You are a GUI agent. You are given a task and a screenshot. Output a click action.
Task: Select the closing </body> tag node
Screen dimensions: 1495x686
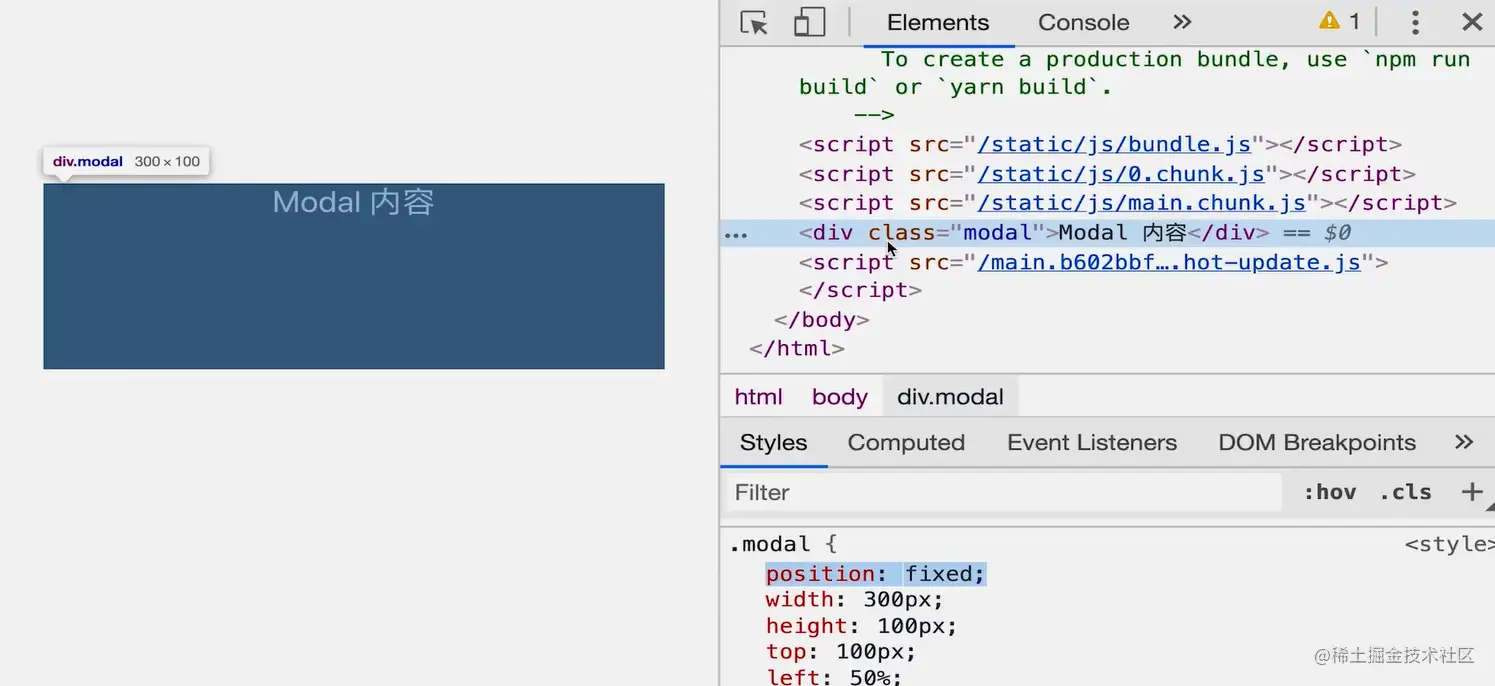pyautogui.click(x=822, y=320)
